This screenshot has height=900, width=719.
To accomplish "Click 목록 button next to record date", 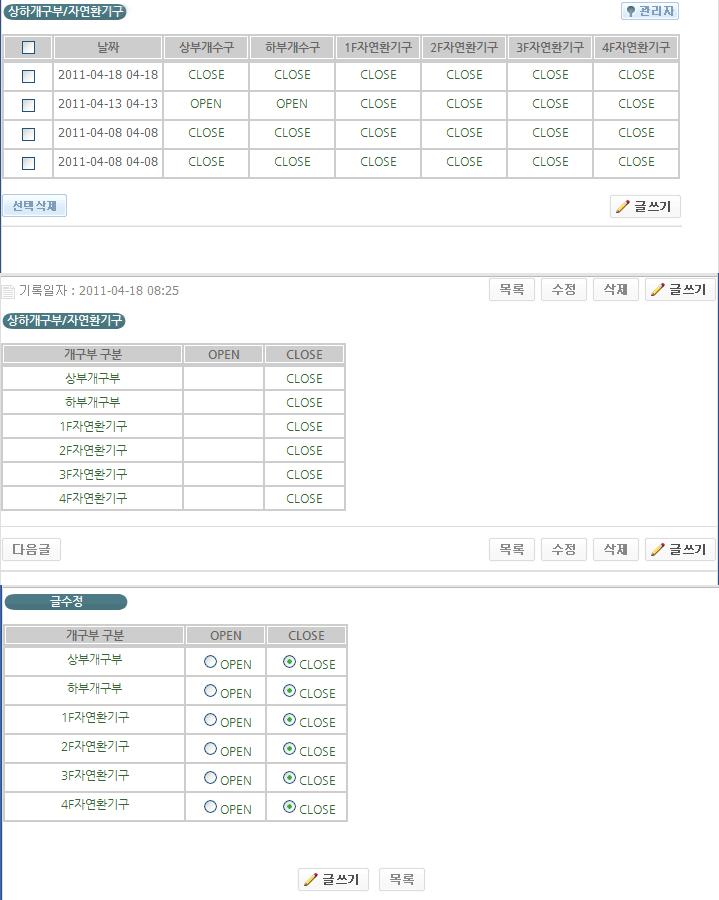I will [x=512, y=289].
